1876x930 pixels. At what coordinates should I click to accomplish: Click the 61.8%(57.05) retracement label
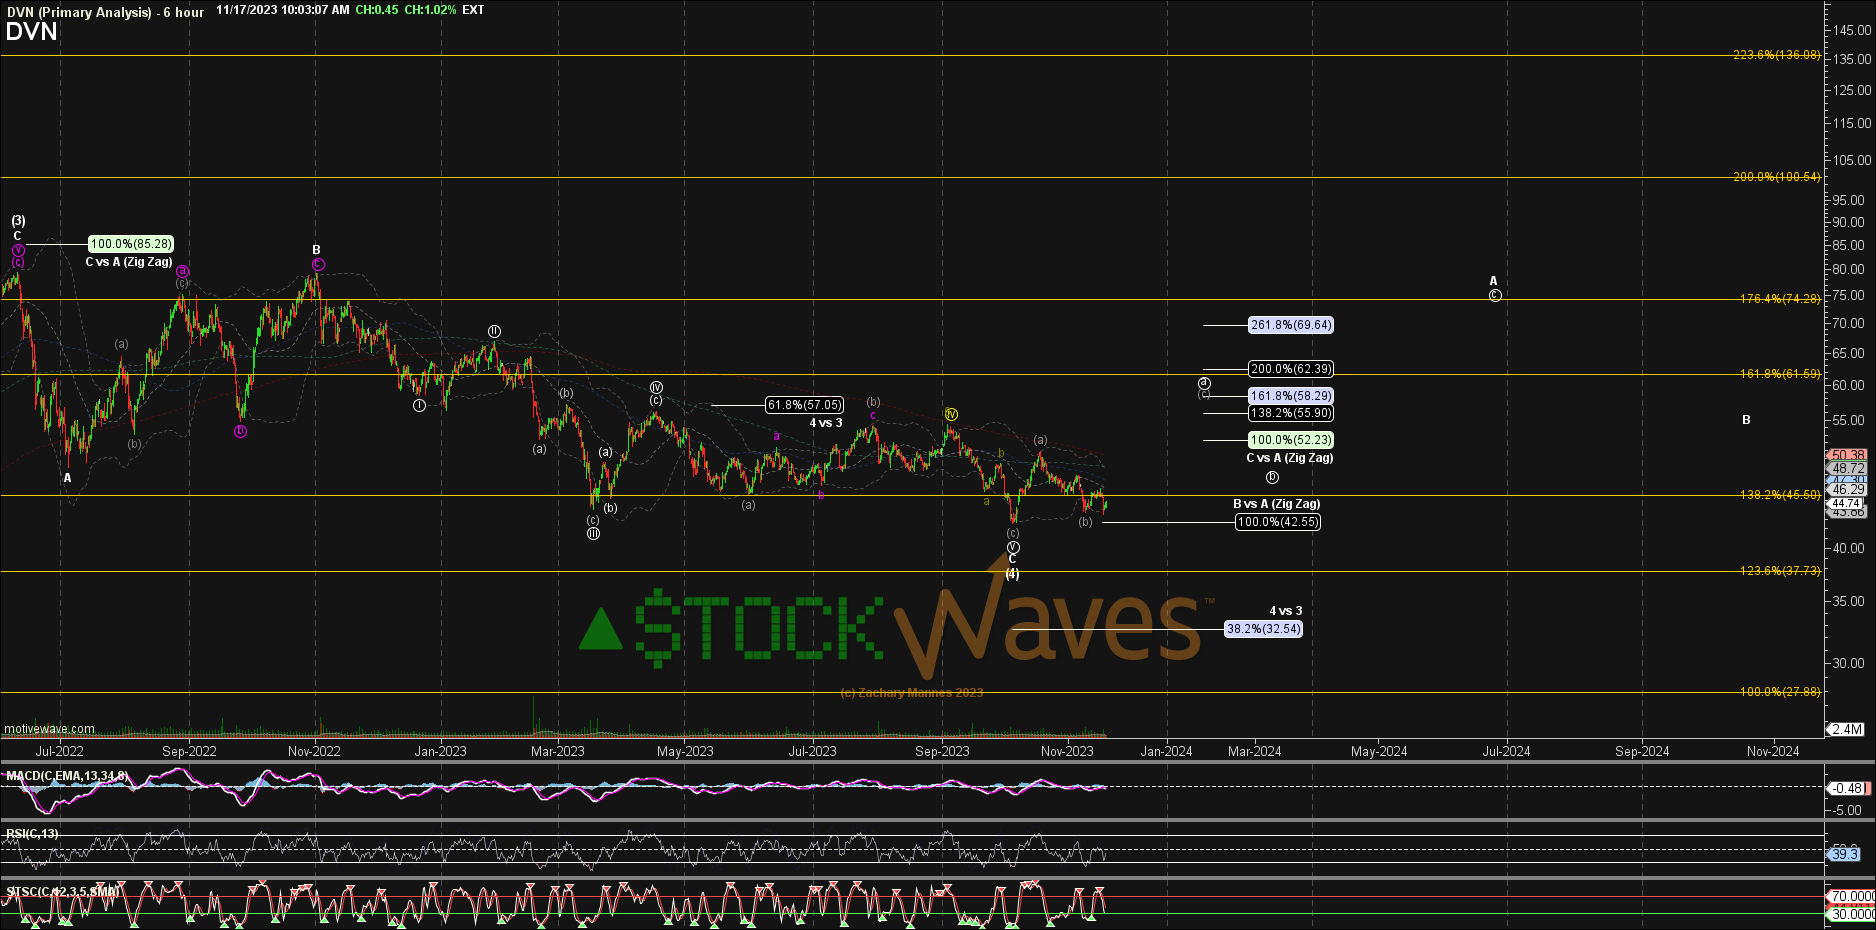pos(804,405)
